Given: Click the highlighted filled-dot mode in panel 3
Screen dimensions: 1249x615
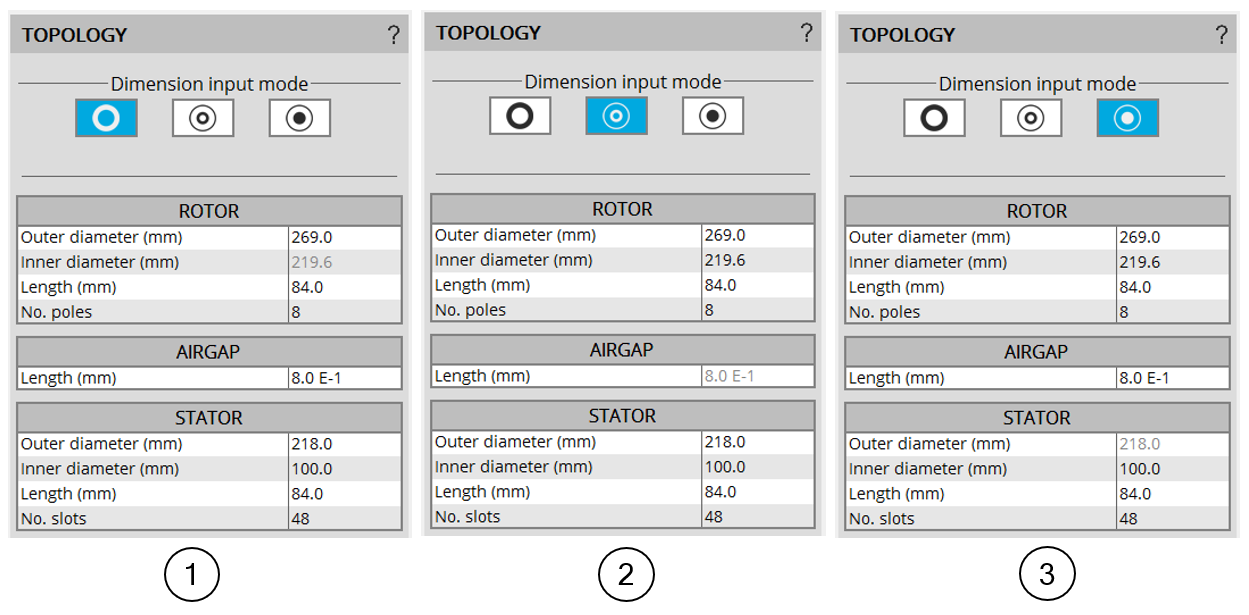Looking at the screenshot, I should 1127,118.
